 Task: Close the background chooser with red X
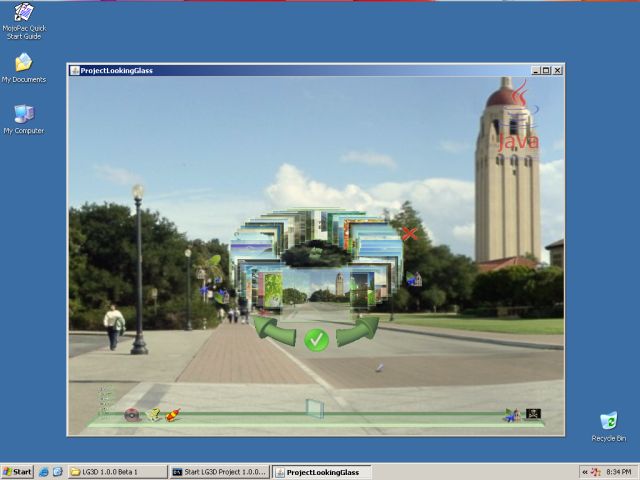click(409, 233)
